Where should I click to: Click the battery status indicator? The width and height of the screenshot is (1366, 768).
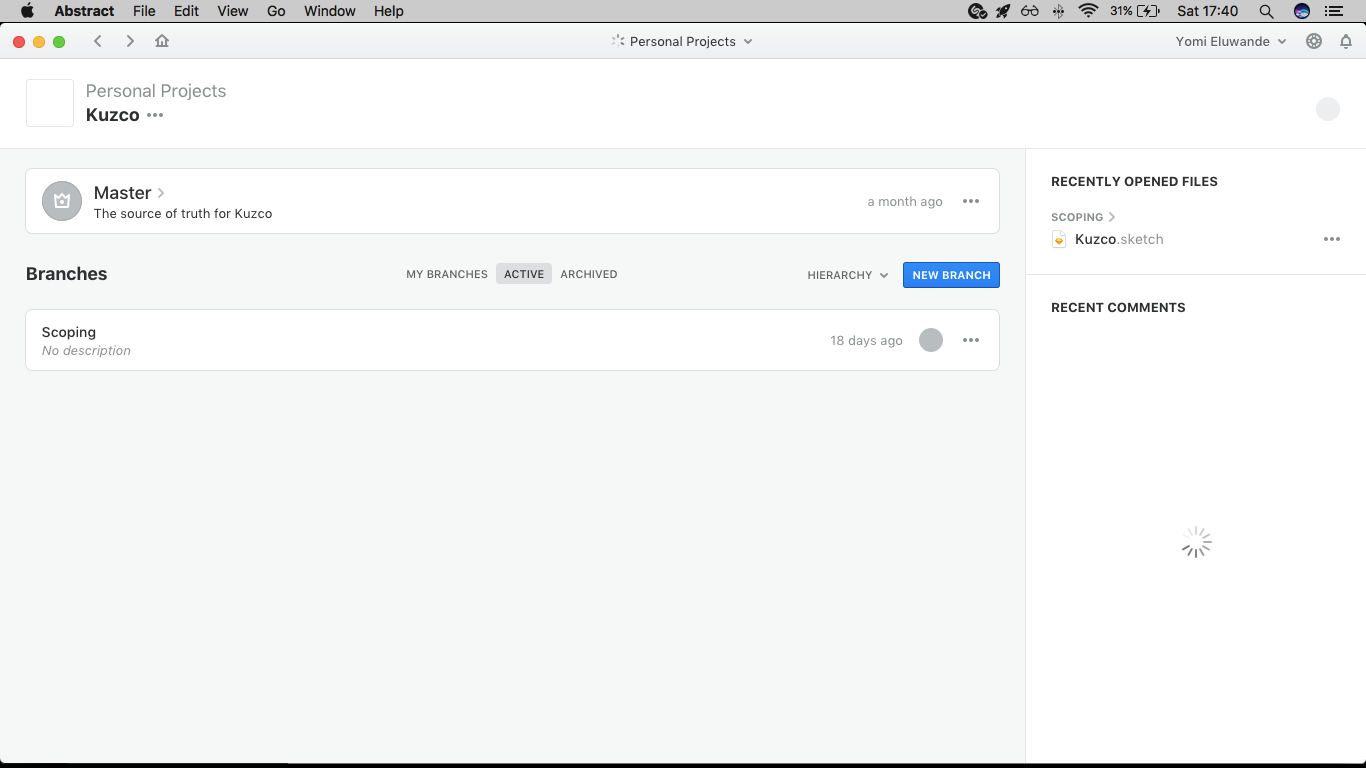[x=1135, y=11]
